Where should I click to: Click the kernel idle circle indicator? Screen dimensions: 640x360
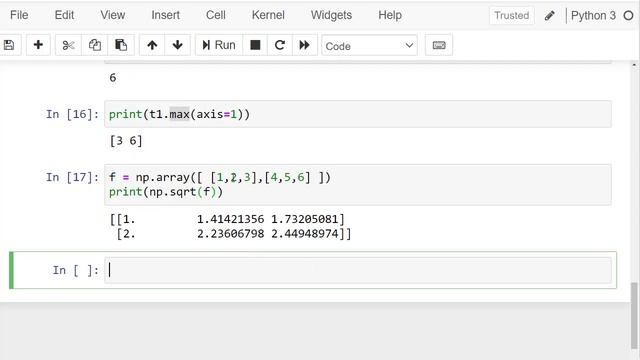628,16
